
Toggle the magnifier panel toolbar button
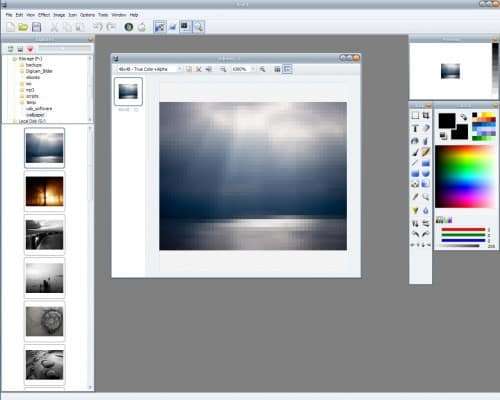coord(198,27)
